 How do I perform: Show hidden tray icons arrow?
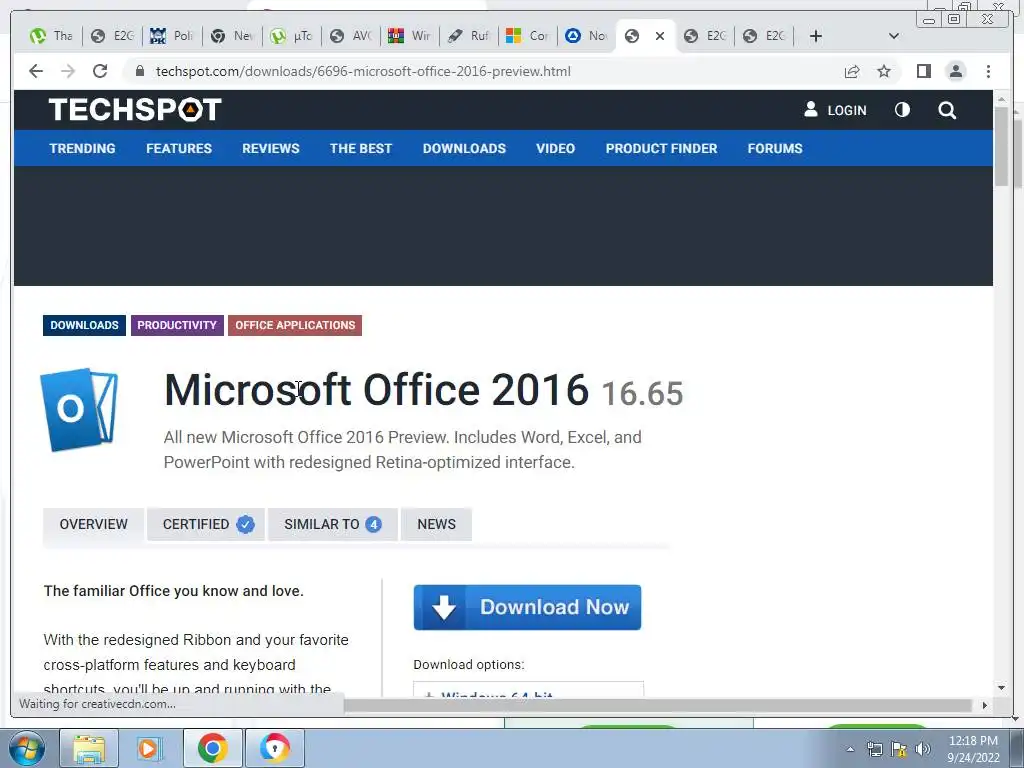850,749
